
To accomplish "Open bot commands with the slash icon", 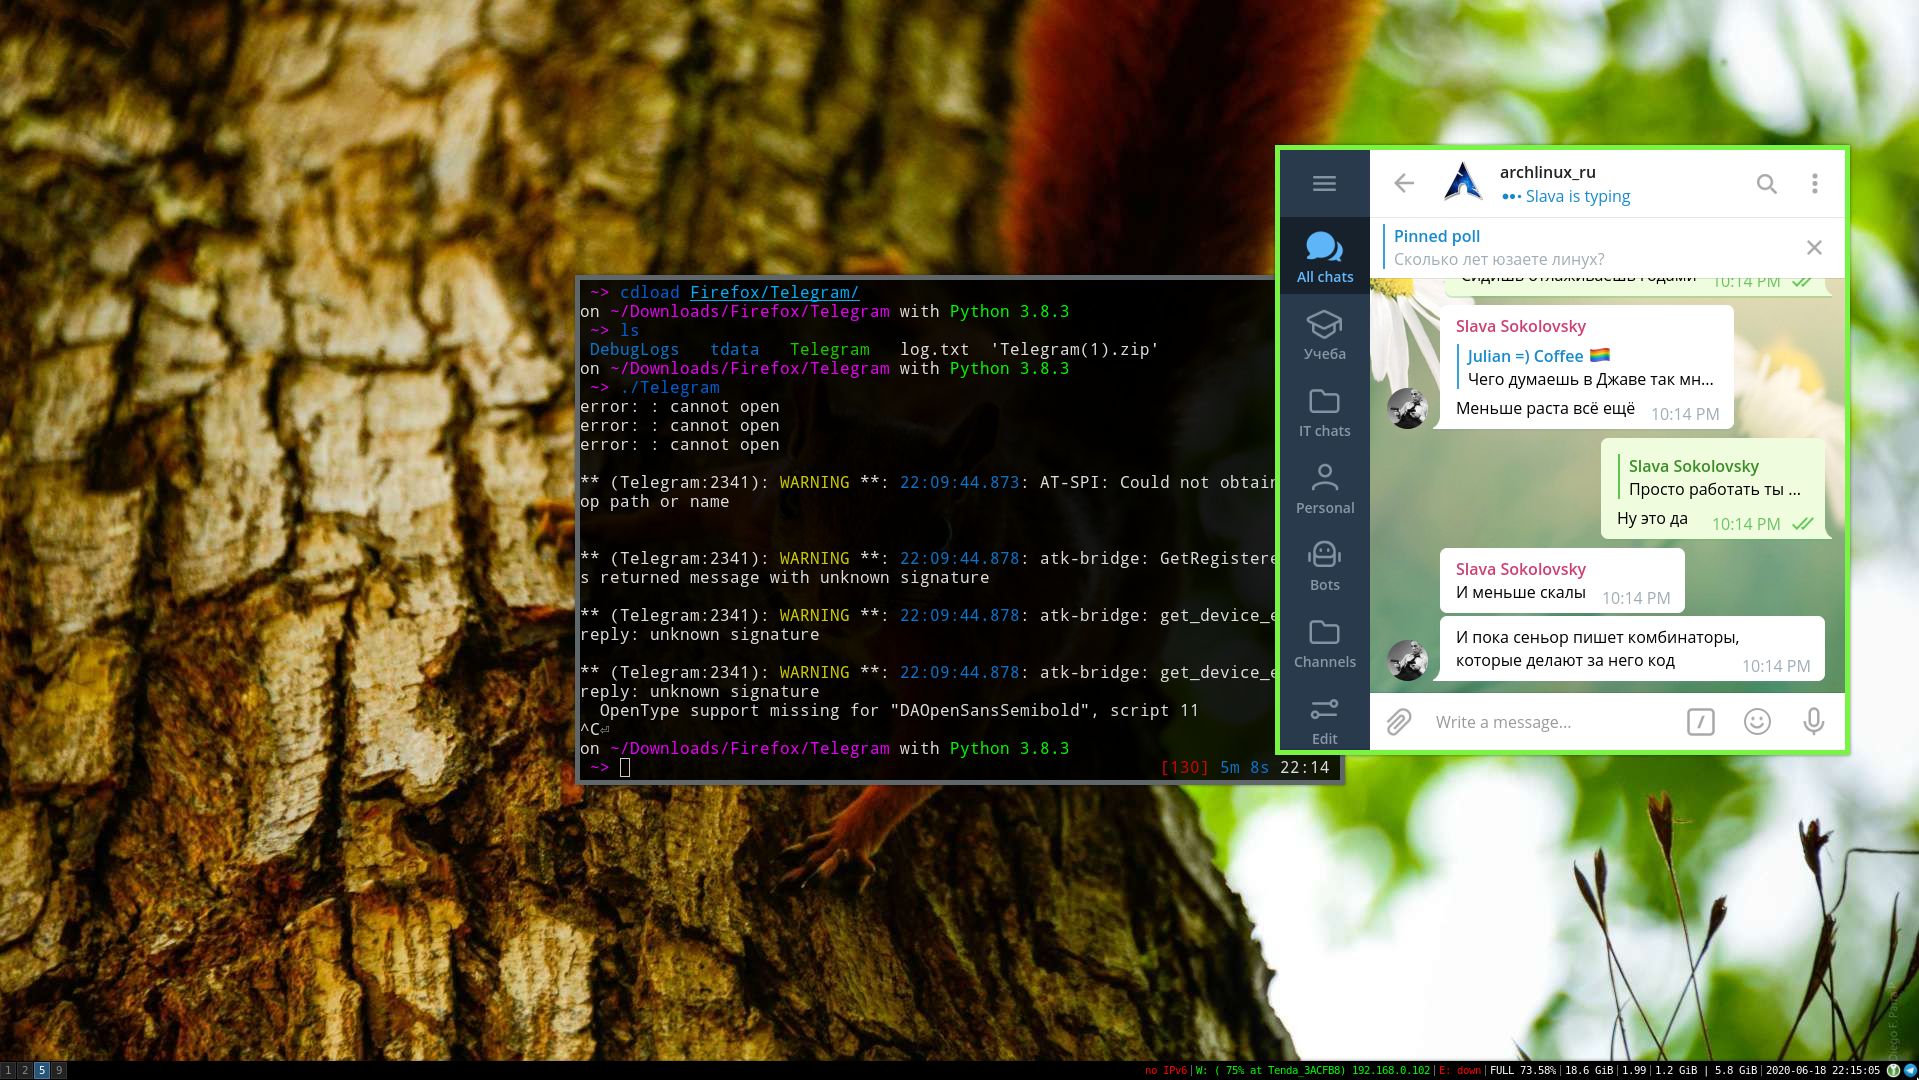I will (1700, 722).
